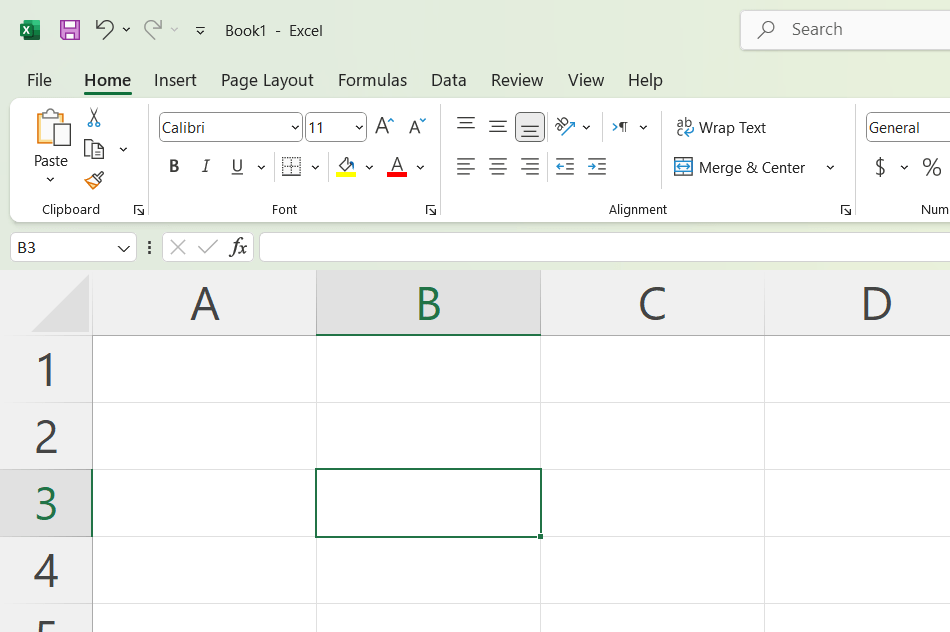The width and height of the screenshot is (950, 632).
Task: Expand the Paste options arrow
Action: [50, 179]
